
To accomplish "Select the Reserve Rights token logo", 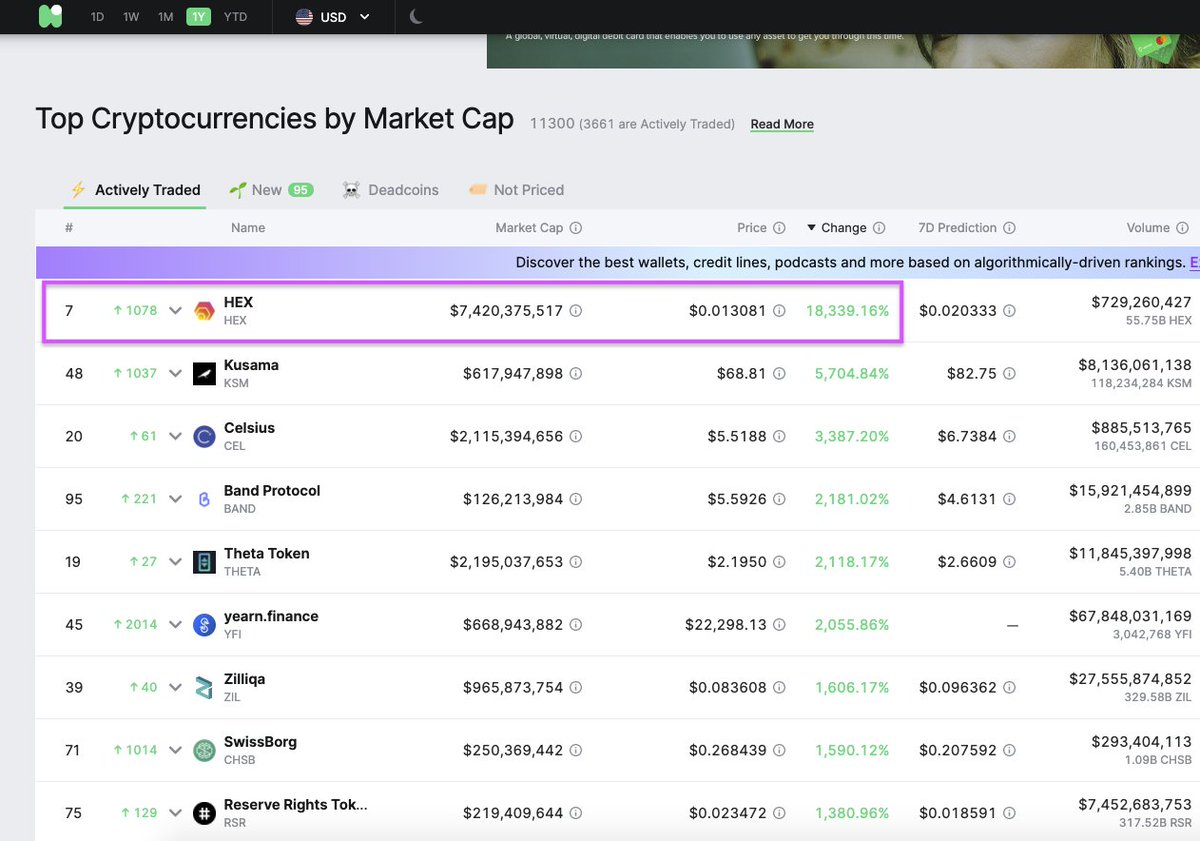I will [x=205, y=812].
